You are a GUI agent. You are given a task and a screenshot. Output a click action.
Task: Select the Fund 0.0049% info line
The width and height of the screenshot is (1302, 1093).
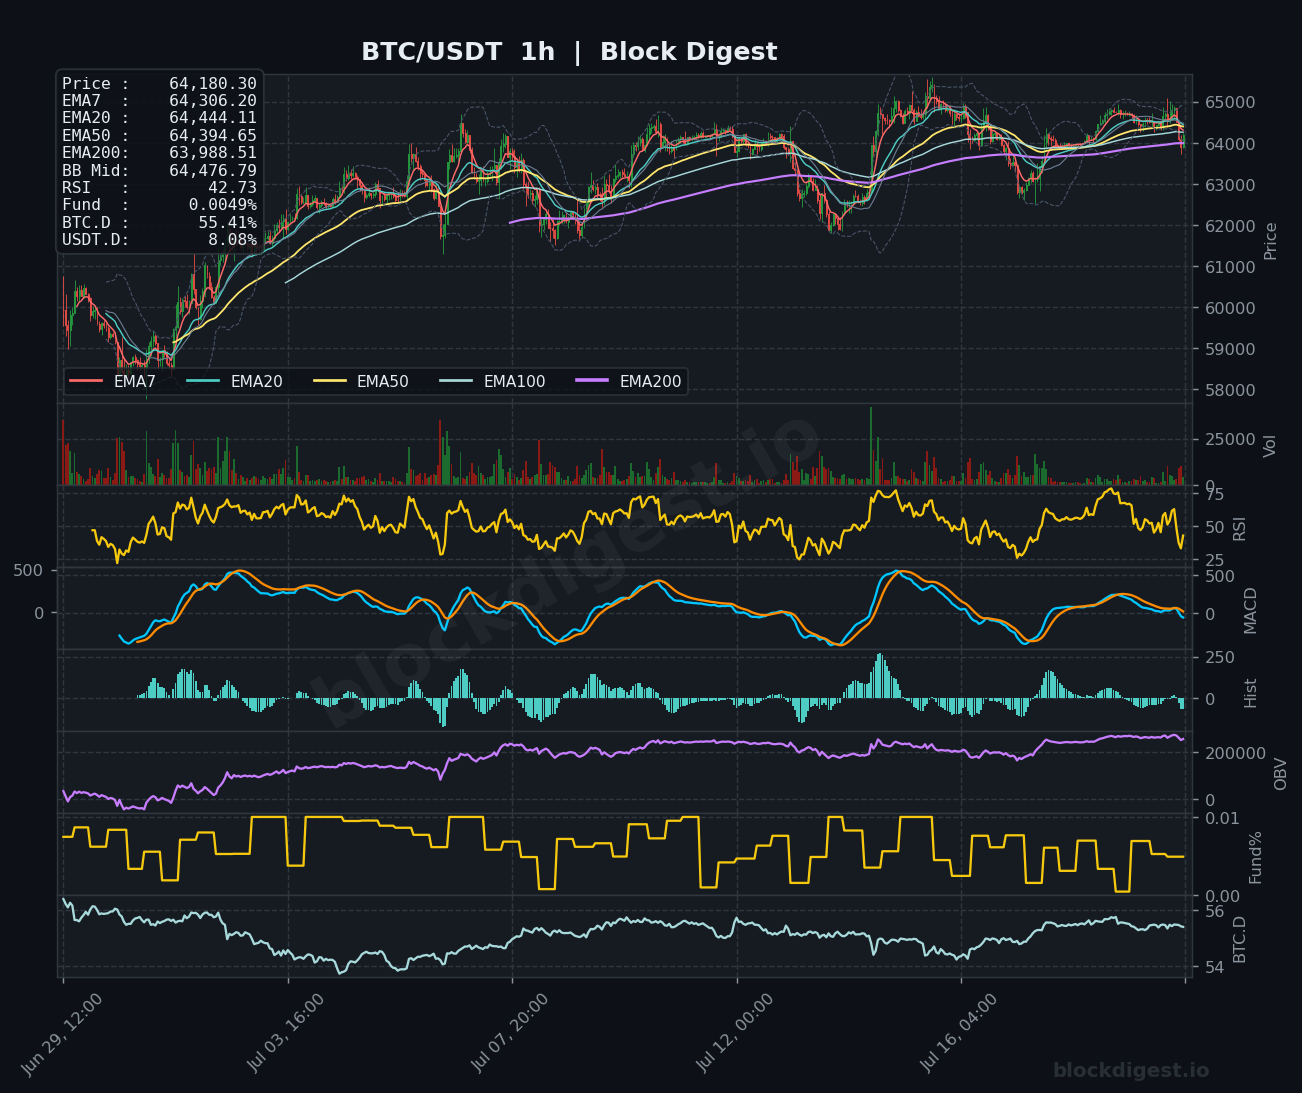click(x=159, y=205)
